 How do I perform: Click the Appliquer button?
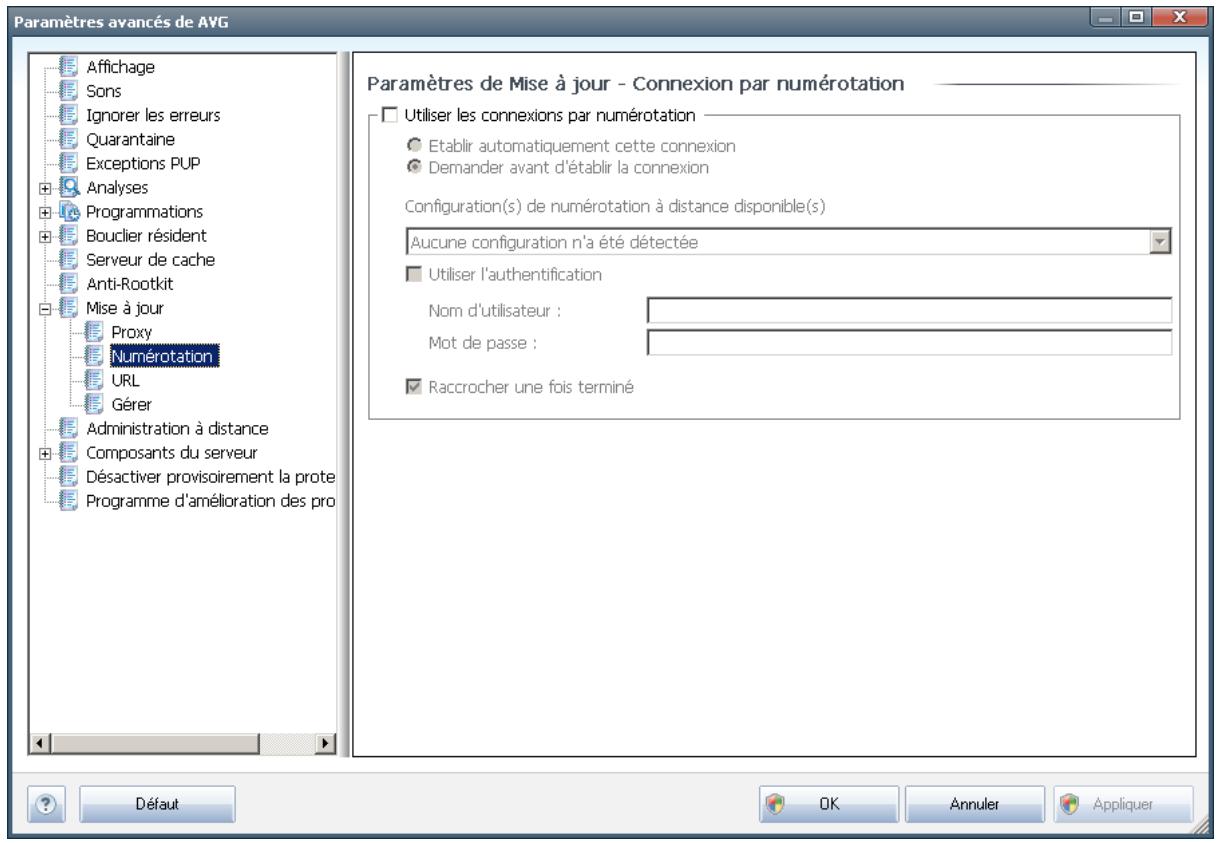point(1124,803)
